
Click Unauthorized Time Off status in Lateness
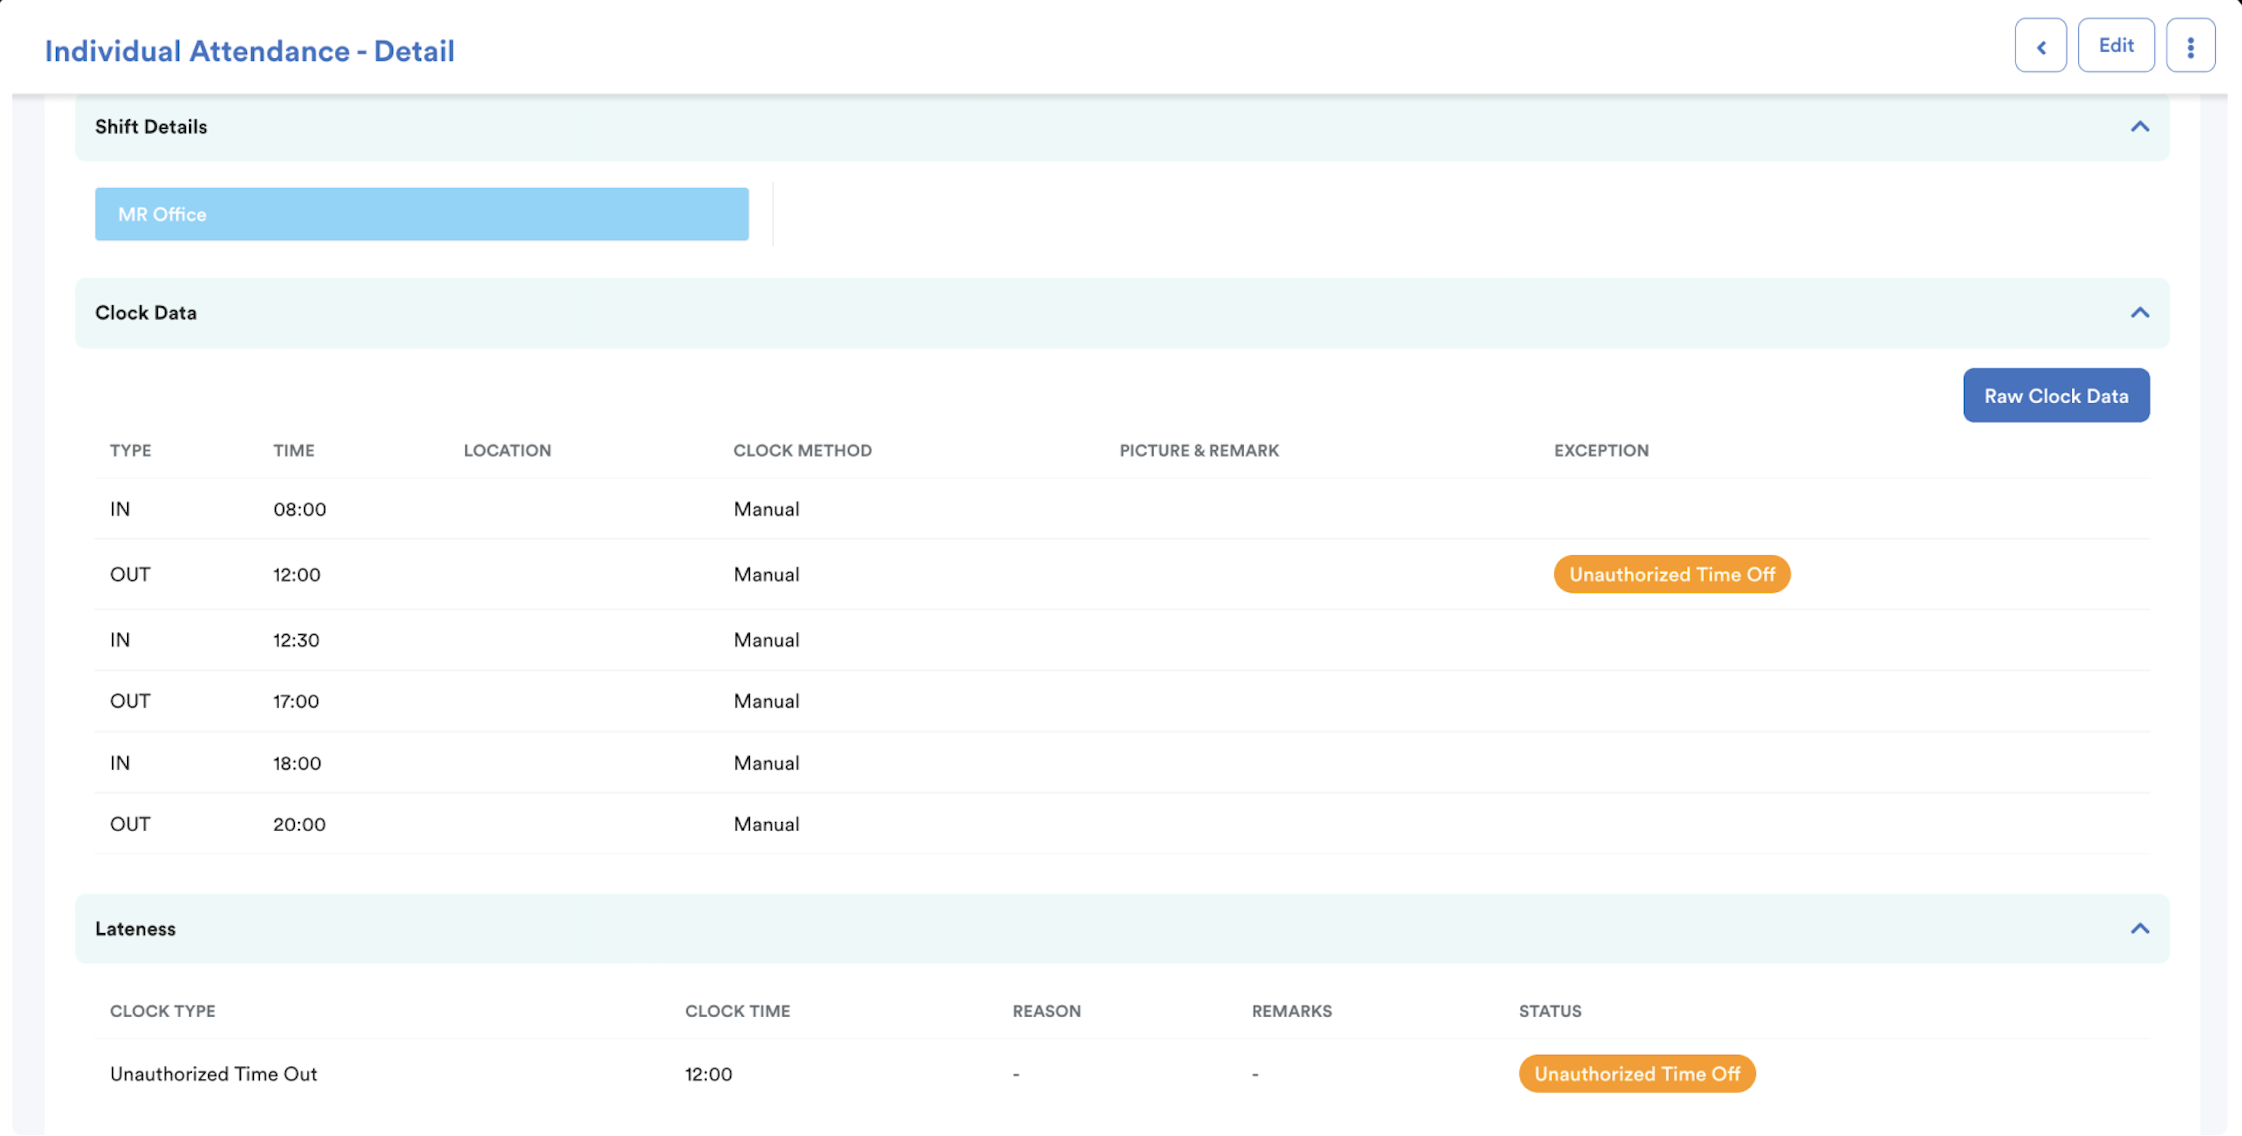[1636, 1074]
